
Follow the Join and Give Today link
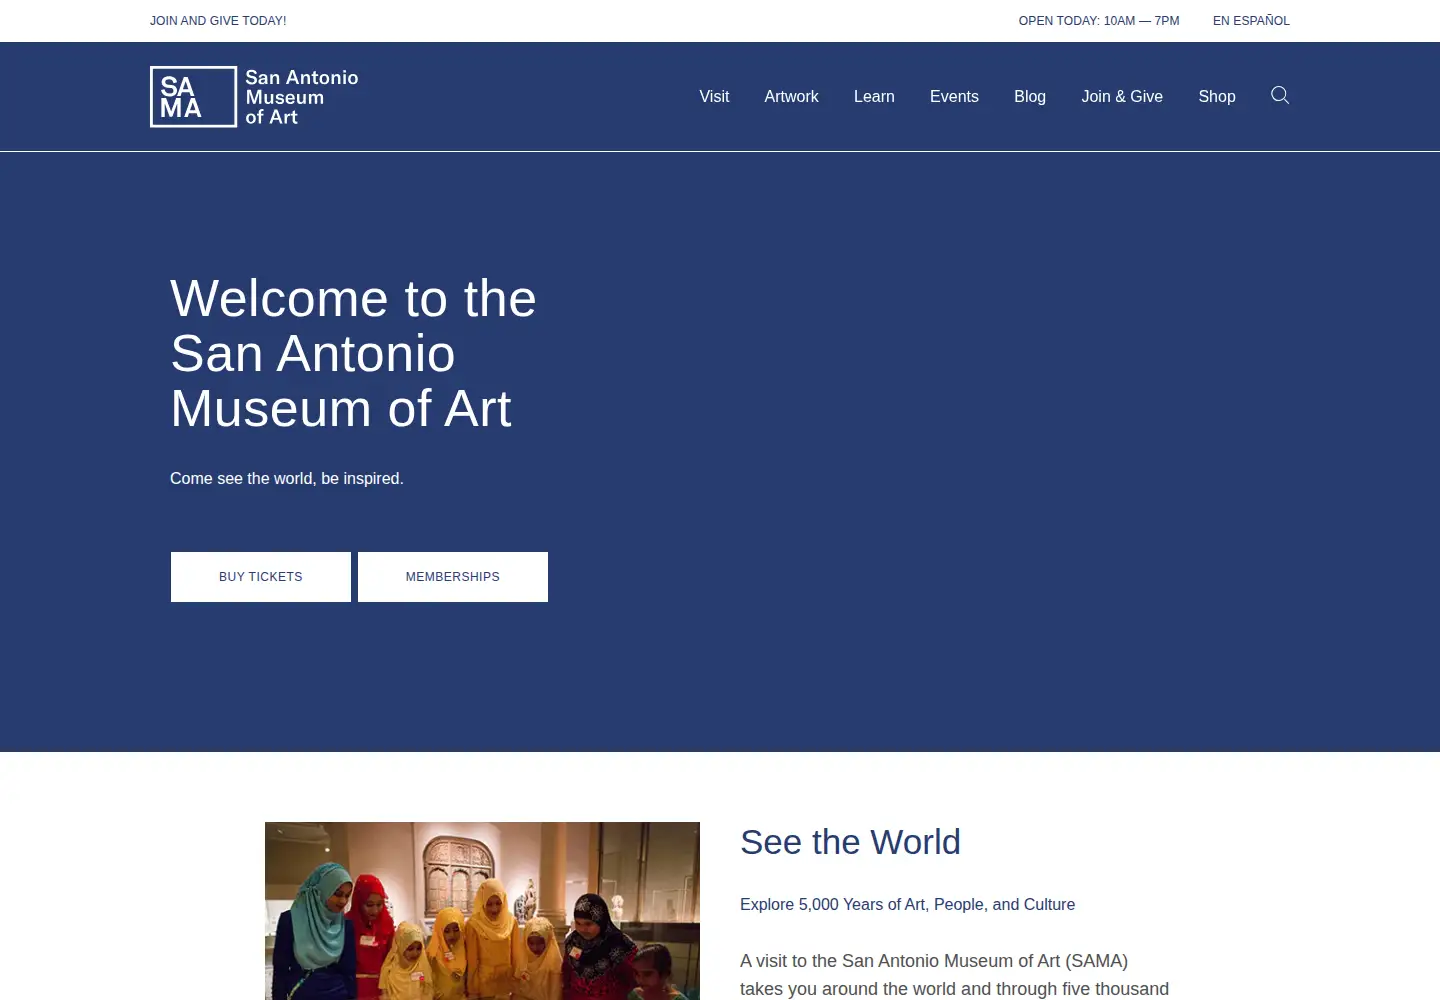[218, 21]
